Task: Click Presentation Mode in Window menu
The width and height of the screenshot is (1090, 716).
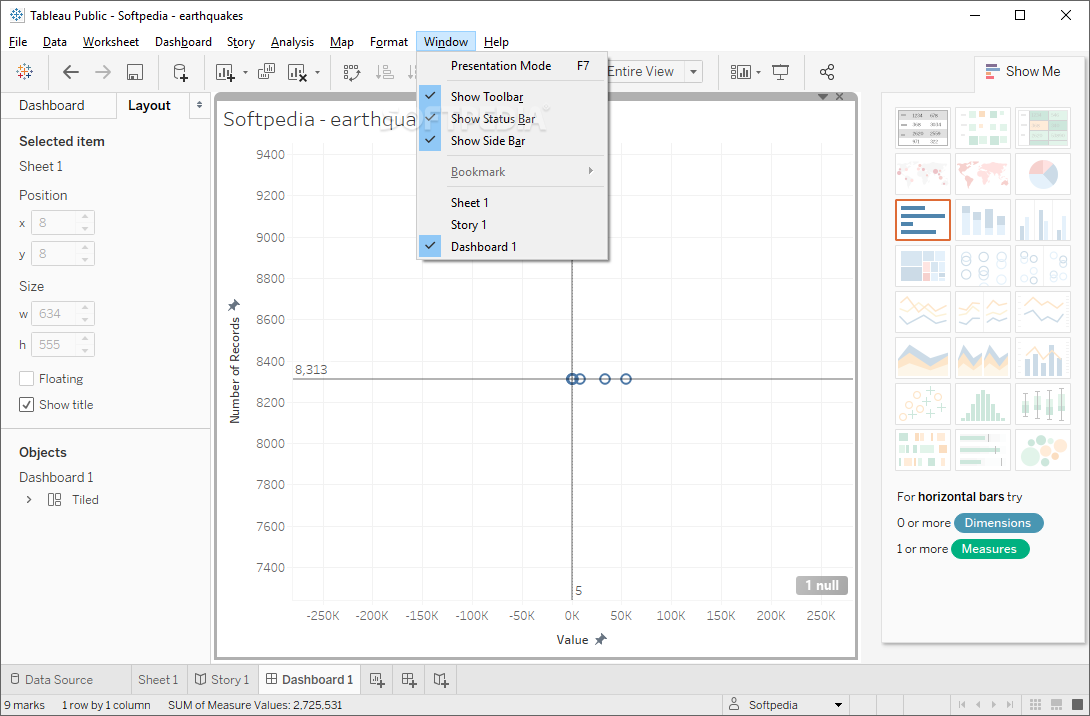Action: coord(512,66)
